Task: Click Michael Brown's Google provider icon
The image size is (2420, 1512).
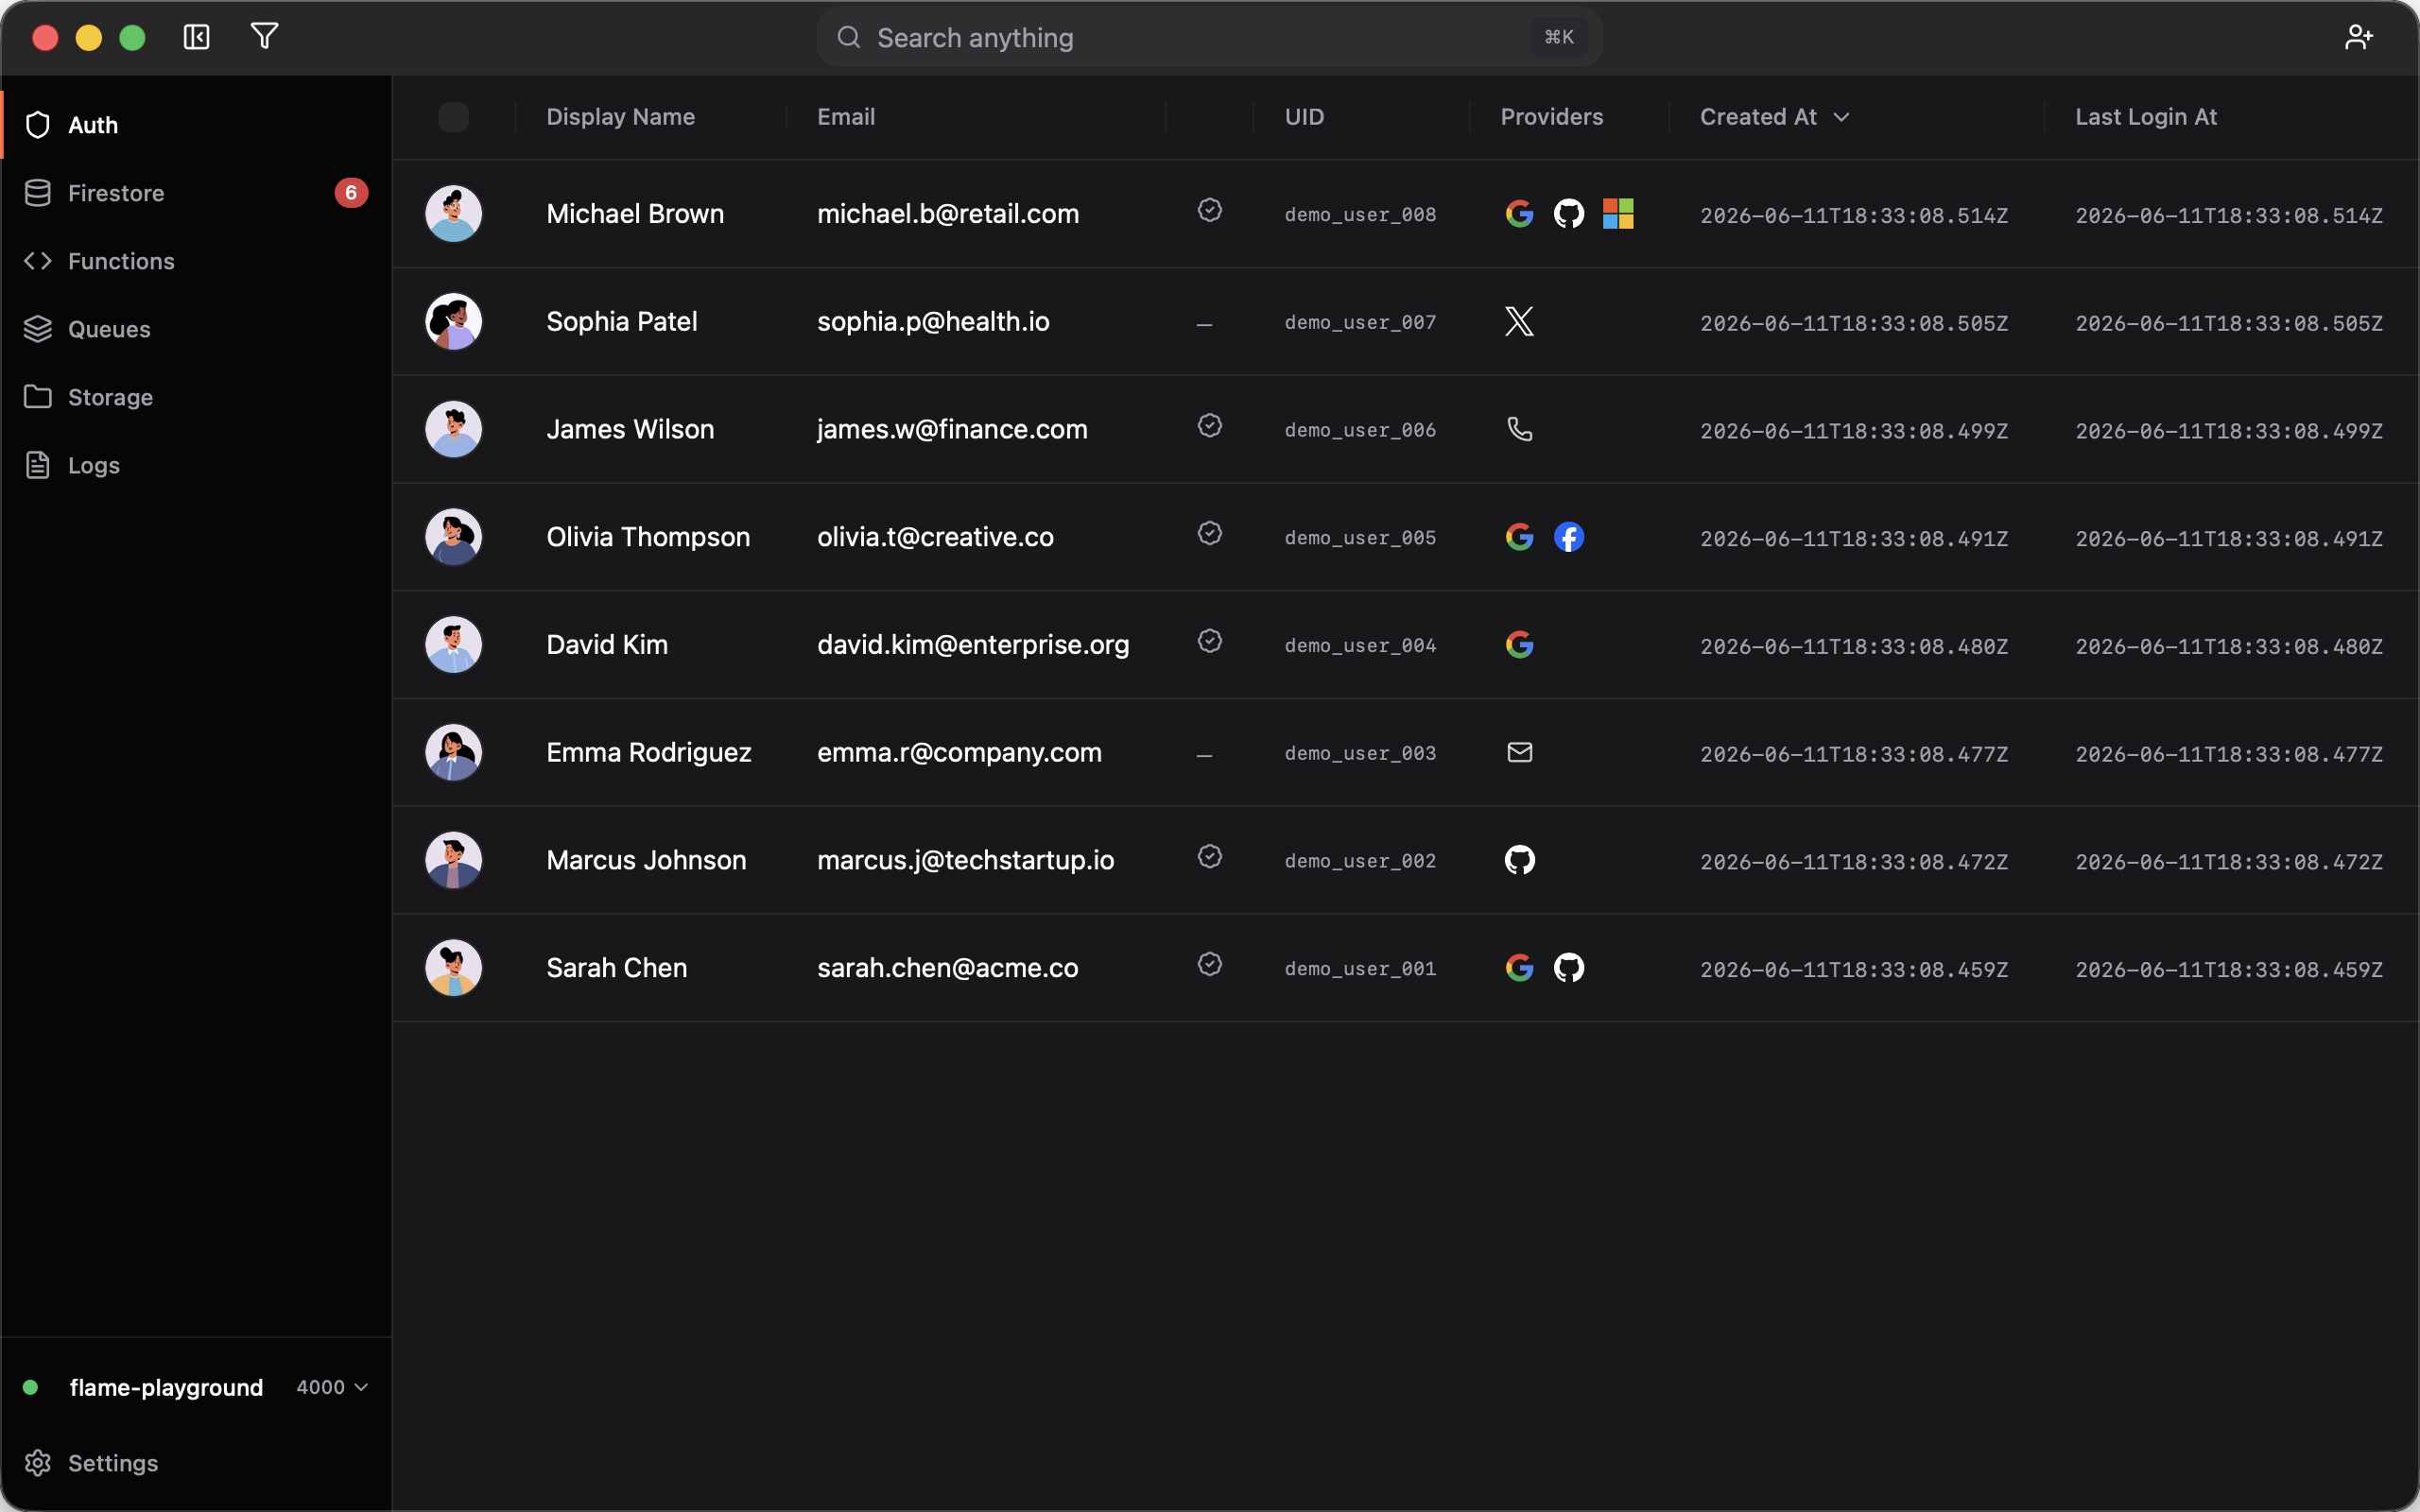Action: click(1519, 213)
